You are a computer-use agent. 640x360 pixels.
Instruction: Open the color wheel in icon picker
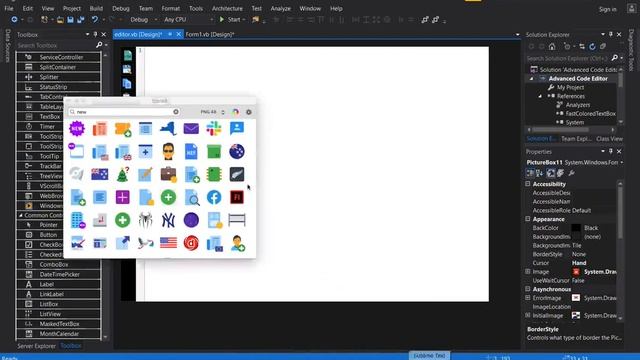point(236,112)
